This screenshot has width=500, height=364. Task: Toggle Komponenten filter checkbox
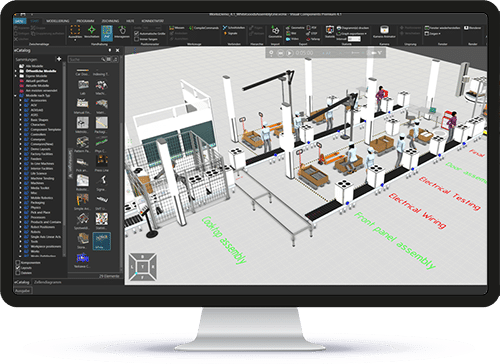18,263
